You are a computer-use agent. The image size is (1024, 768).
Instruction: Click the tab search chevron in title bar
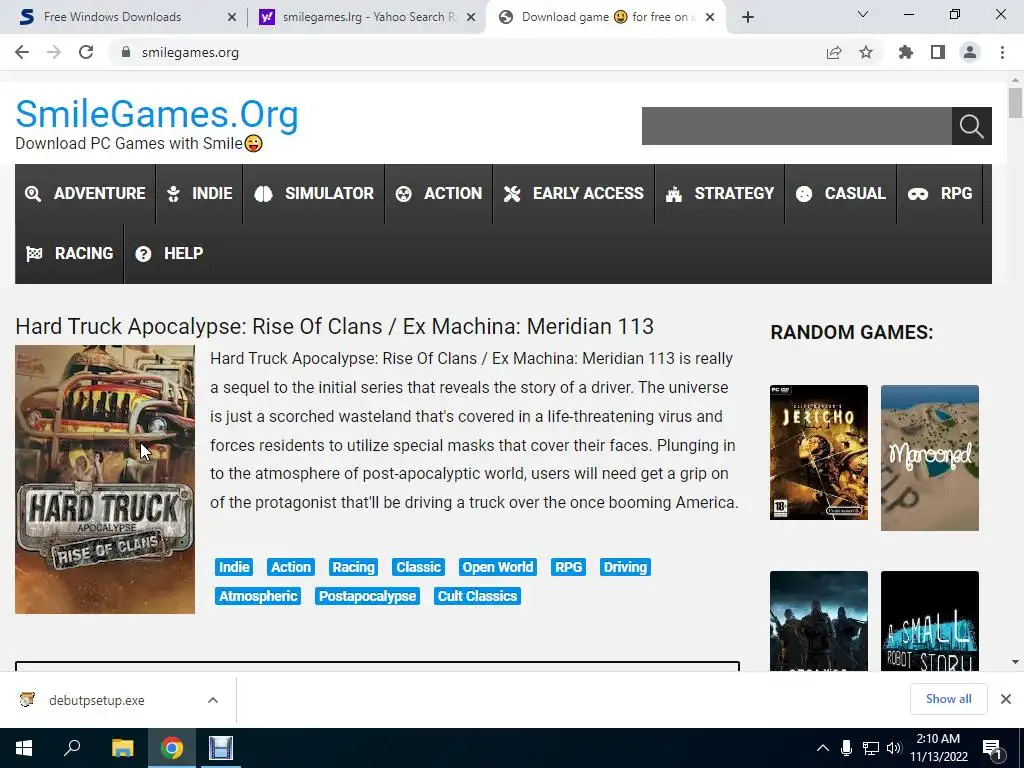click(863, 14)
